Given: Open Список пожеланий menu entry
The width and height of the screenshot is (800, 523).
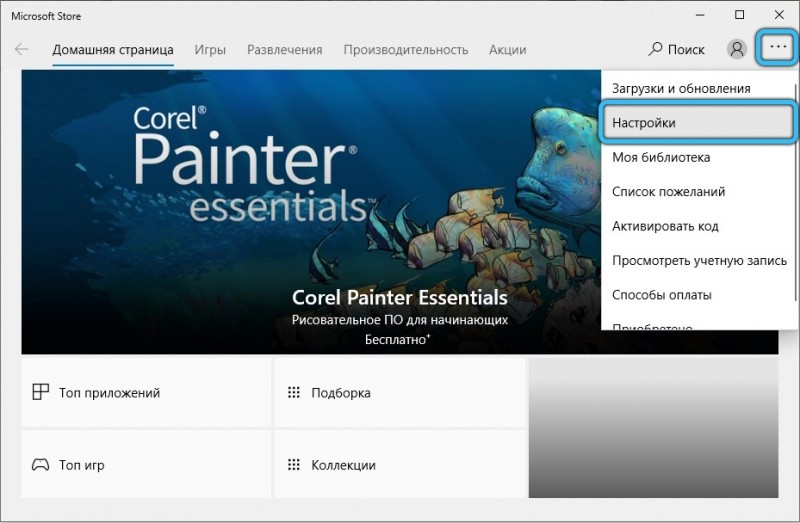Looking at the screenshot, I should tap(697, 191).
